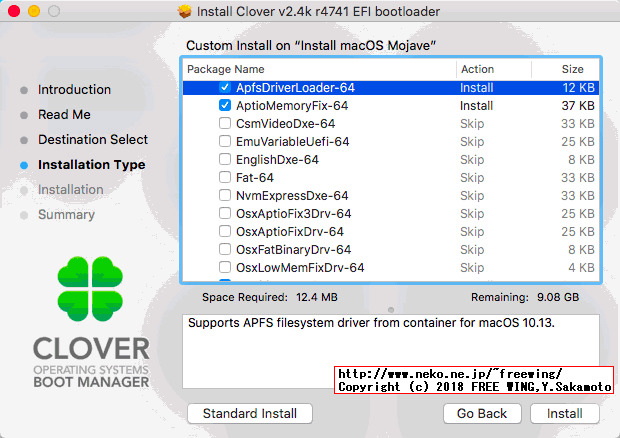620x438 pixels.
Task: Click the Remaining 9.08 GB value
Action: pos(558,297)
